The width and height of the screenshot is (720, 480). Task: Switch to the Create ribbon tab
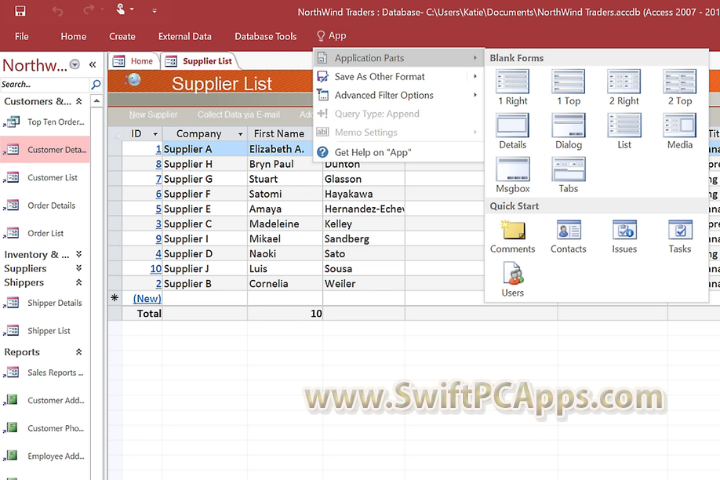122,36
